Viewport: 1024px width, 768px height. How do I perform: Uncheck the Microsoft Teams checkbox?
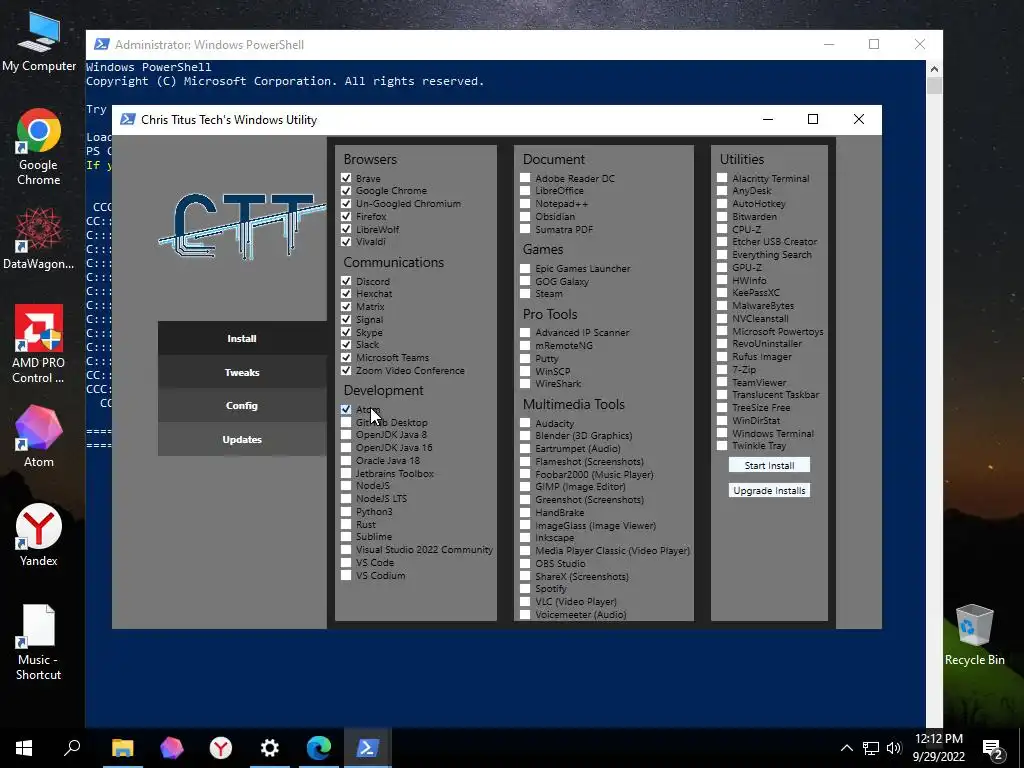[346, 357]
